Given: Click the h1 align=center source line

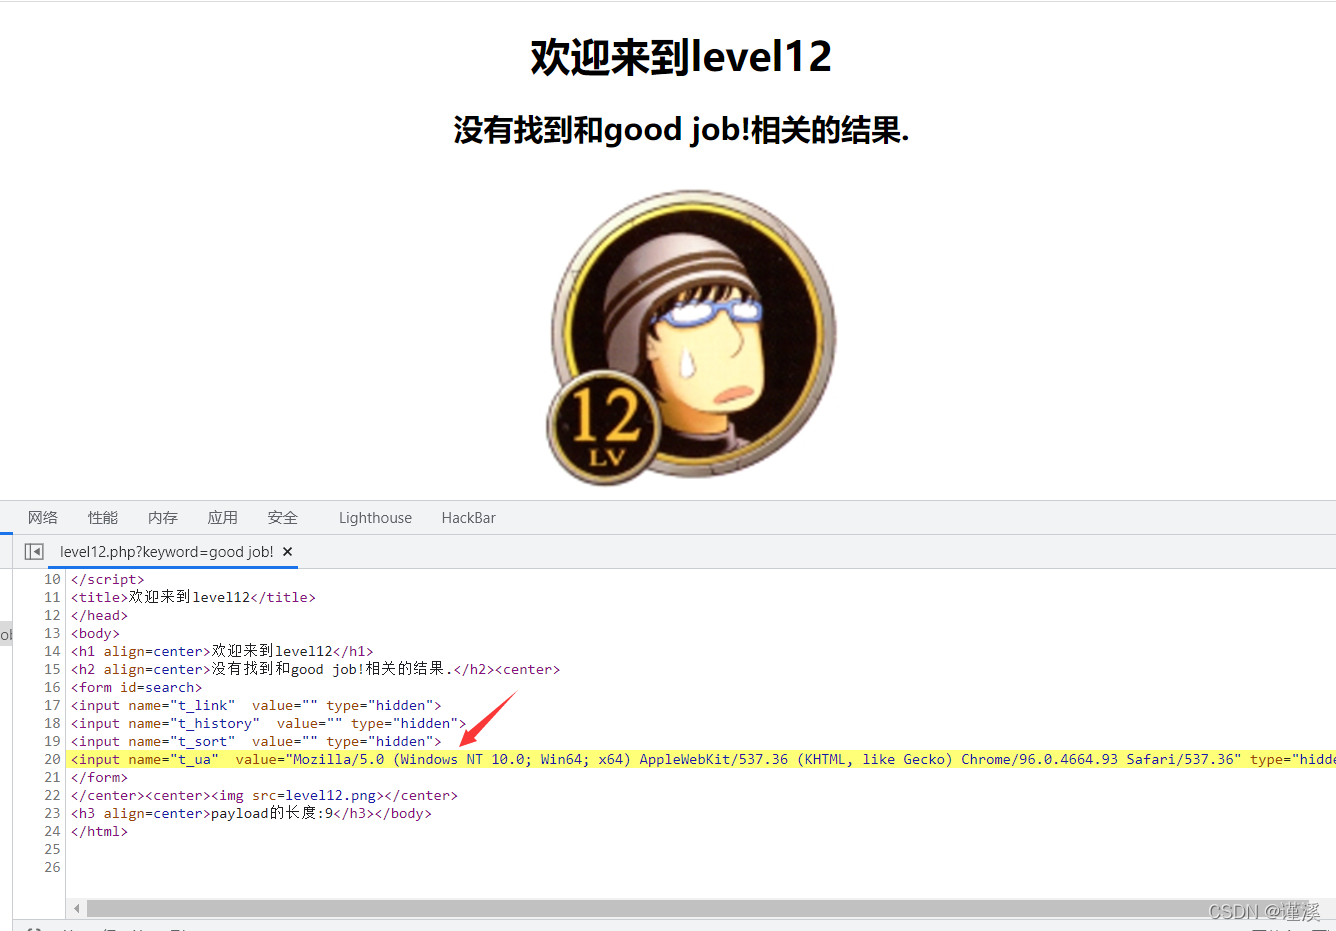Looking at the screenshot, I should pyautogui.click(x=222, y=651).
